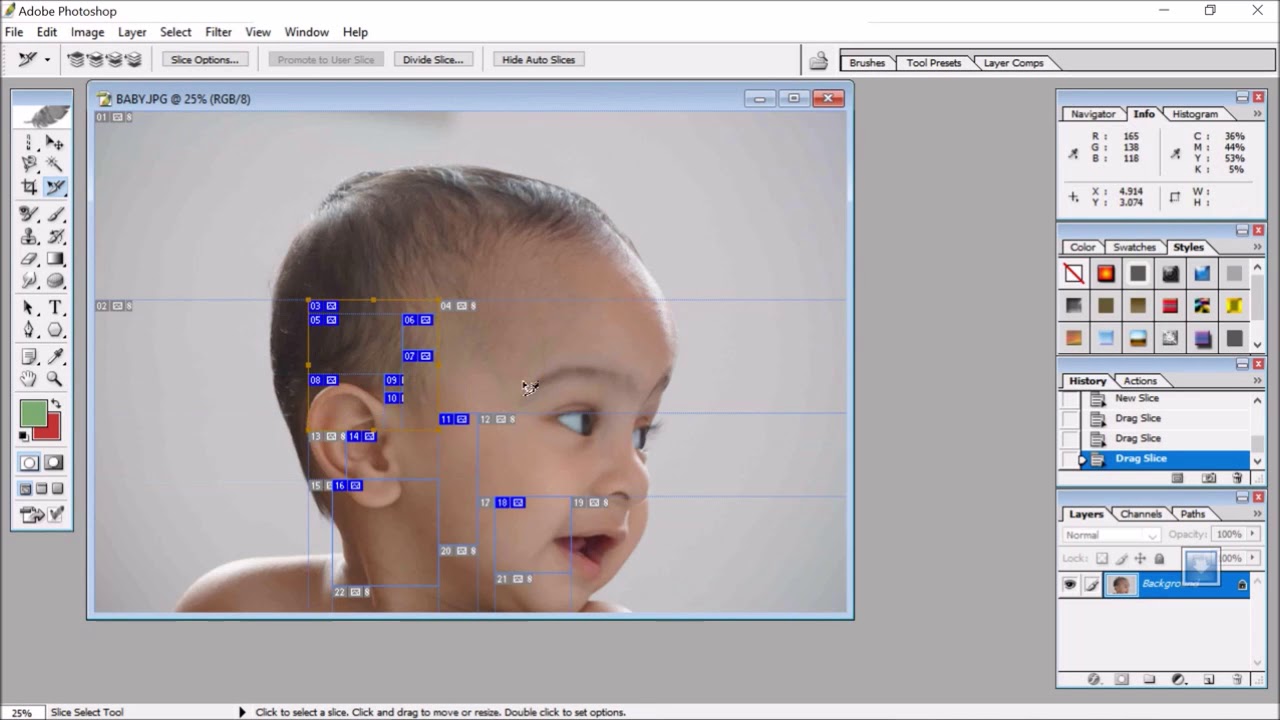Toggle Lock transparent pixels
Viewport: 1280px width, 720px height.
coord(1102,559)
